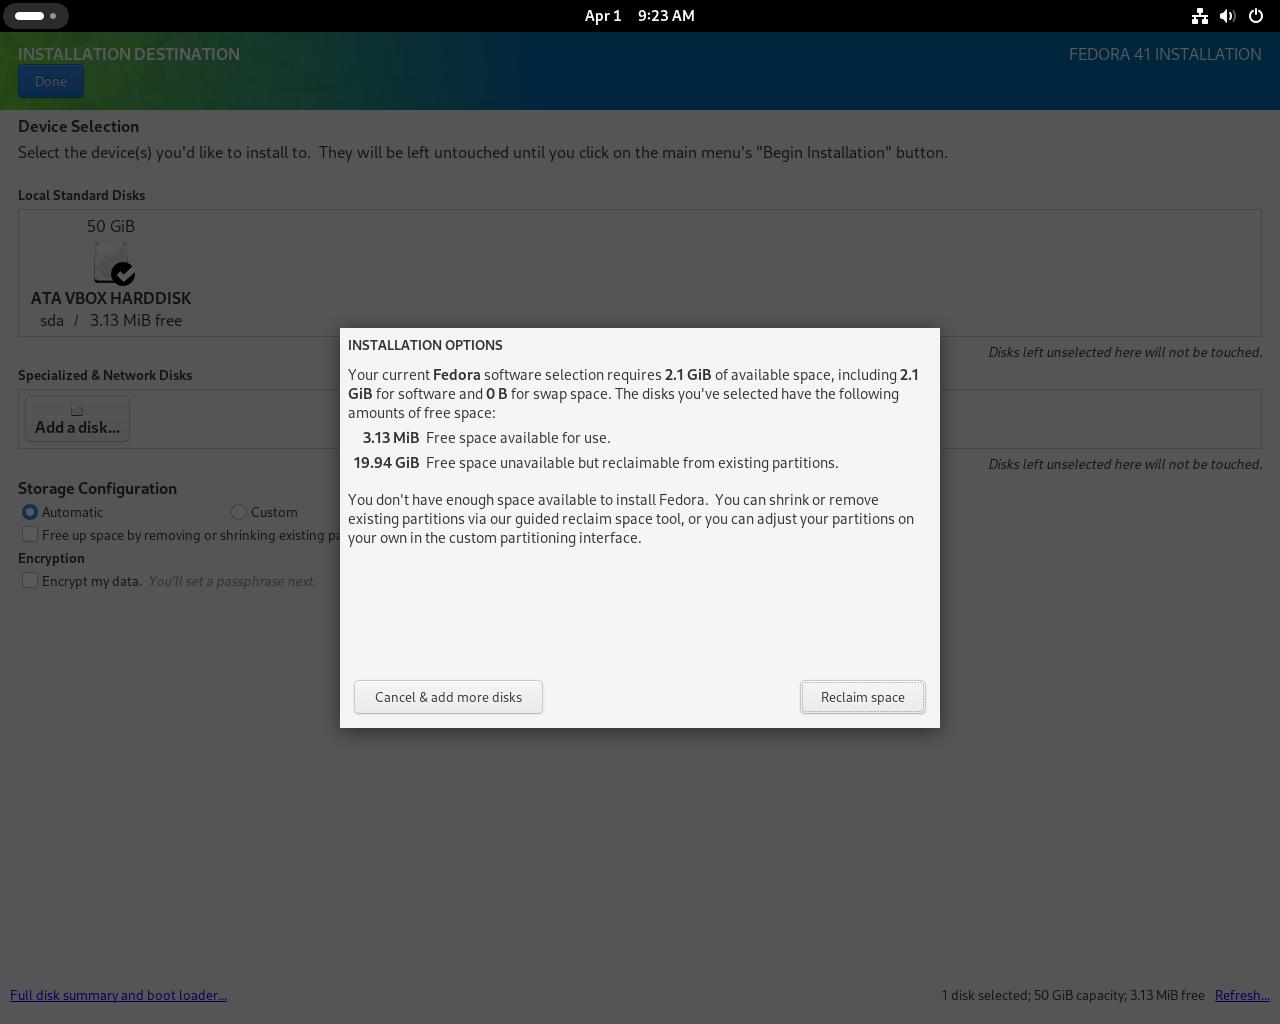Click the Specialized & Network Disks label
1280x1024 pixels.
[x=105, y=375]
